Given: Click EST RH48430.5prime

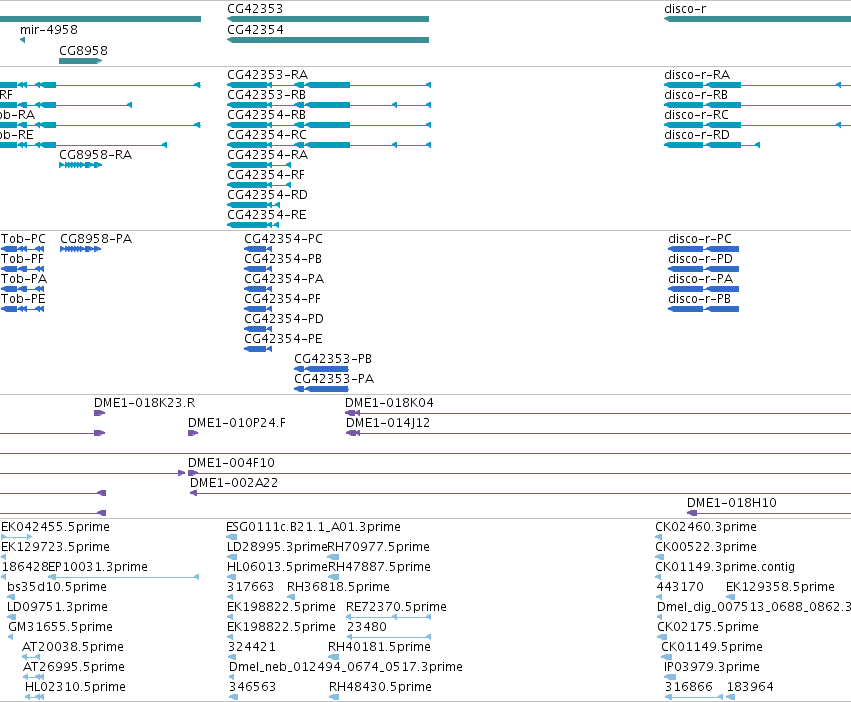Looking at the screenshot, I should (380, 687).
